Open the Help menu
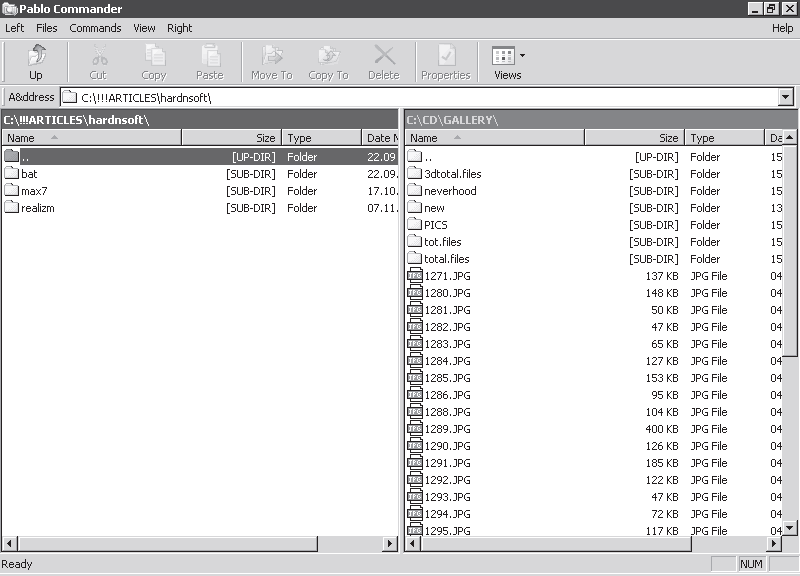The height and width of the screenshot is (576, 800). (782, 28)
